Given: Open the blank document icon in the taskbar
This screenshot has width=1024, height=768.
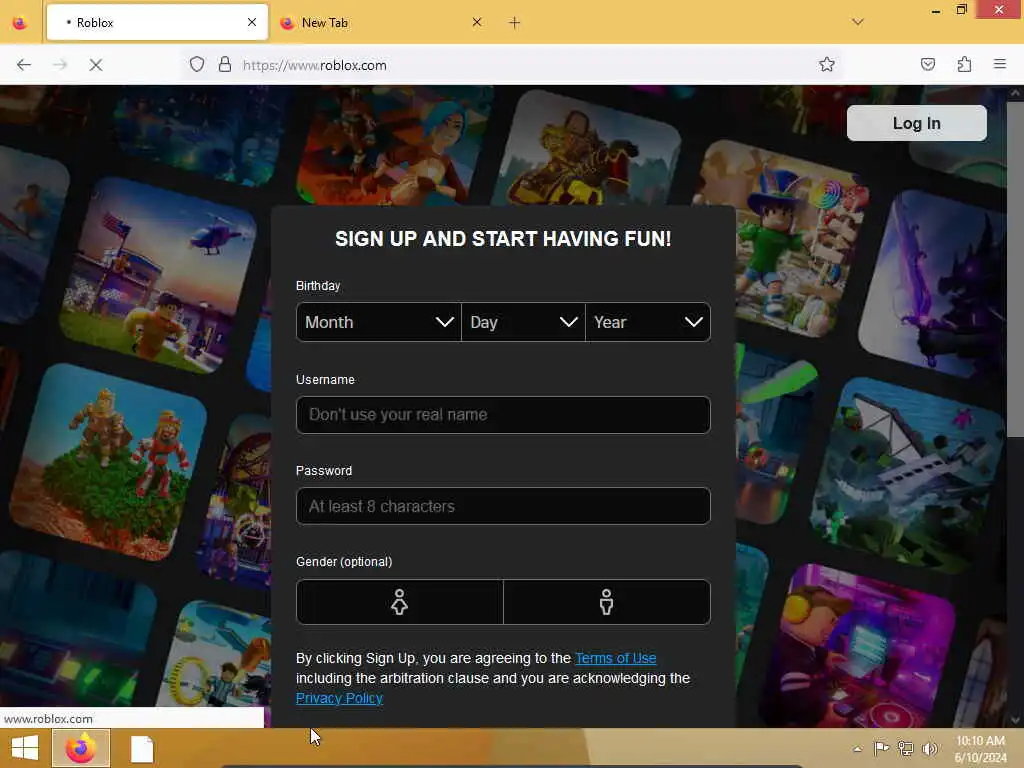Looking at the screenshot, I should coord(142,749).
